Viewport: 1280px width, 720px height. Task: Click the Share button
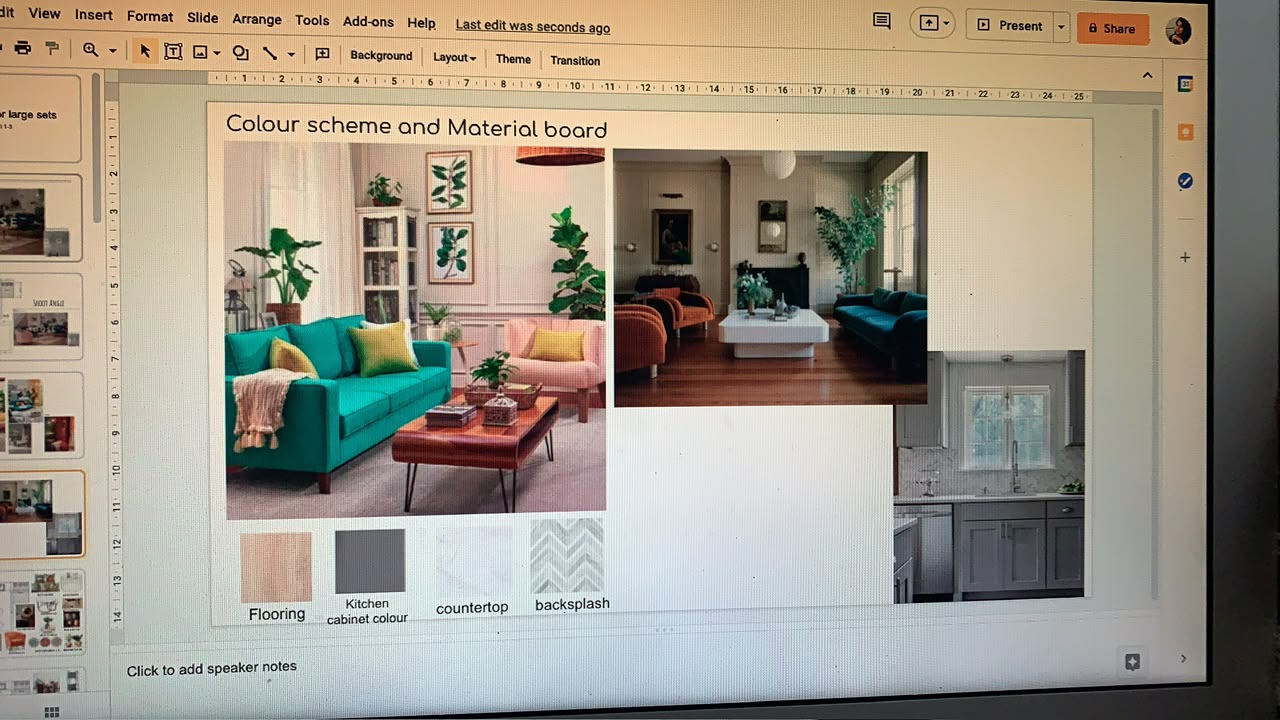tap(1112, 28)
